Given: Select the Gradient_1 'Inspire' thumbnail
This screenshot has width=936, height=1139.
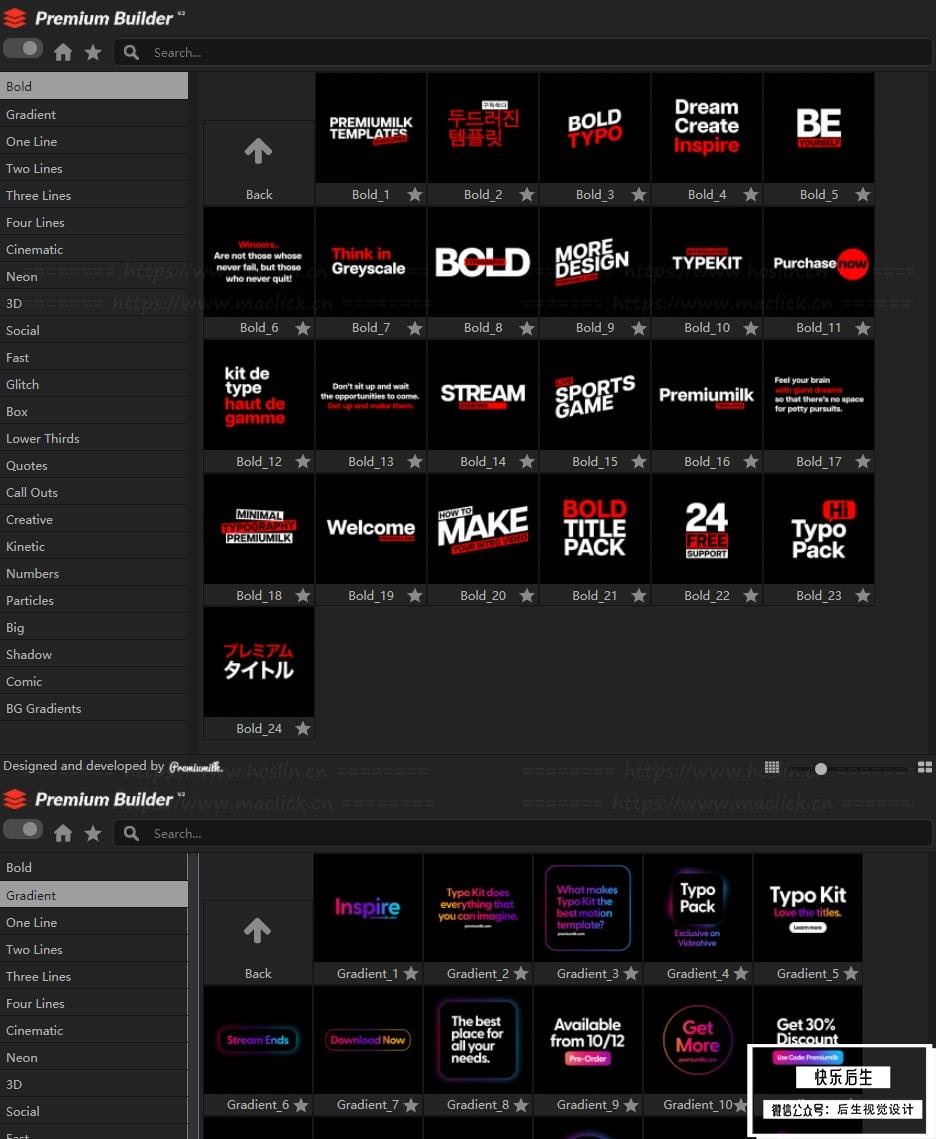Looking at the screenshot, I should 367,908.
